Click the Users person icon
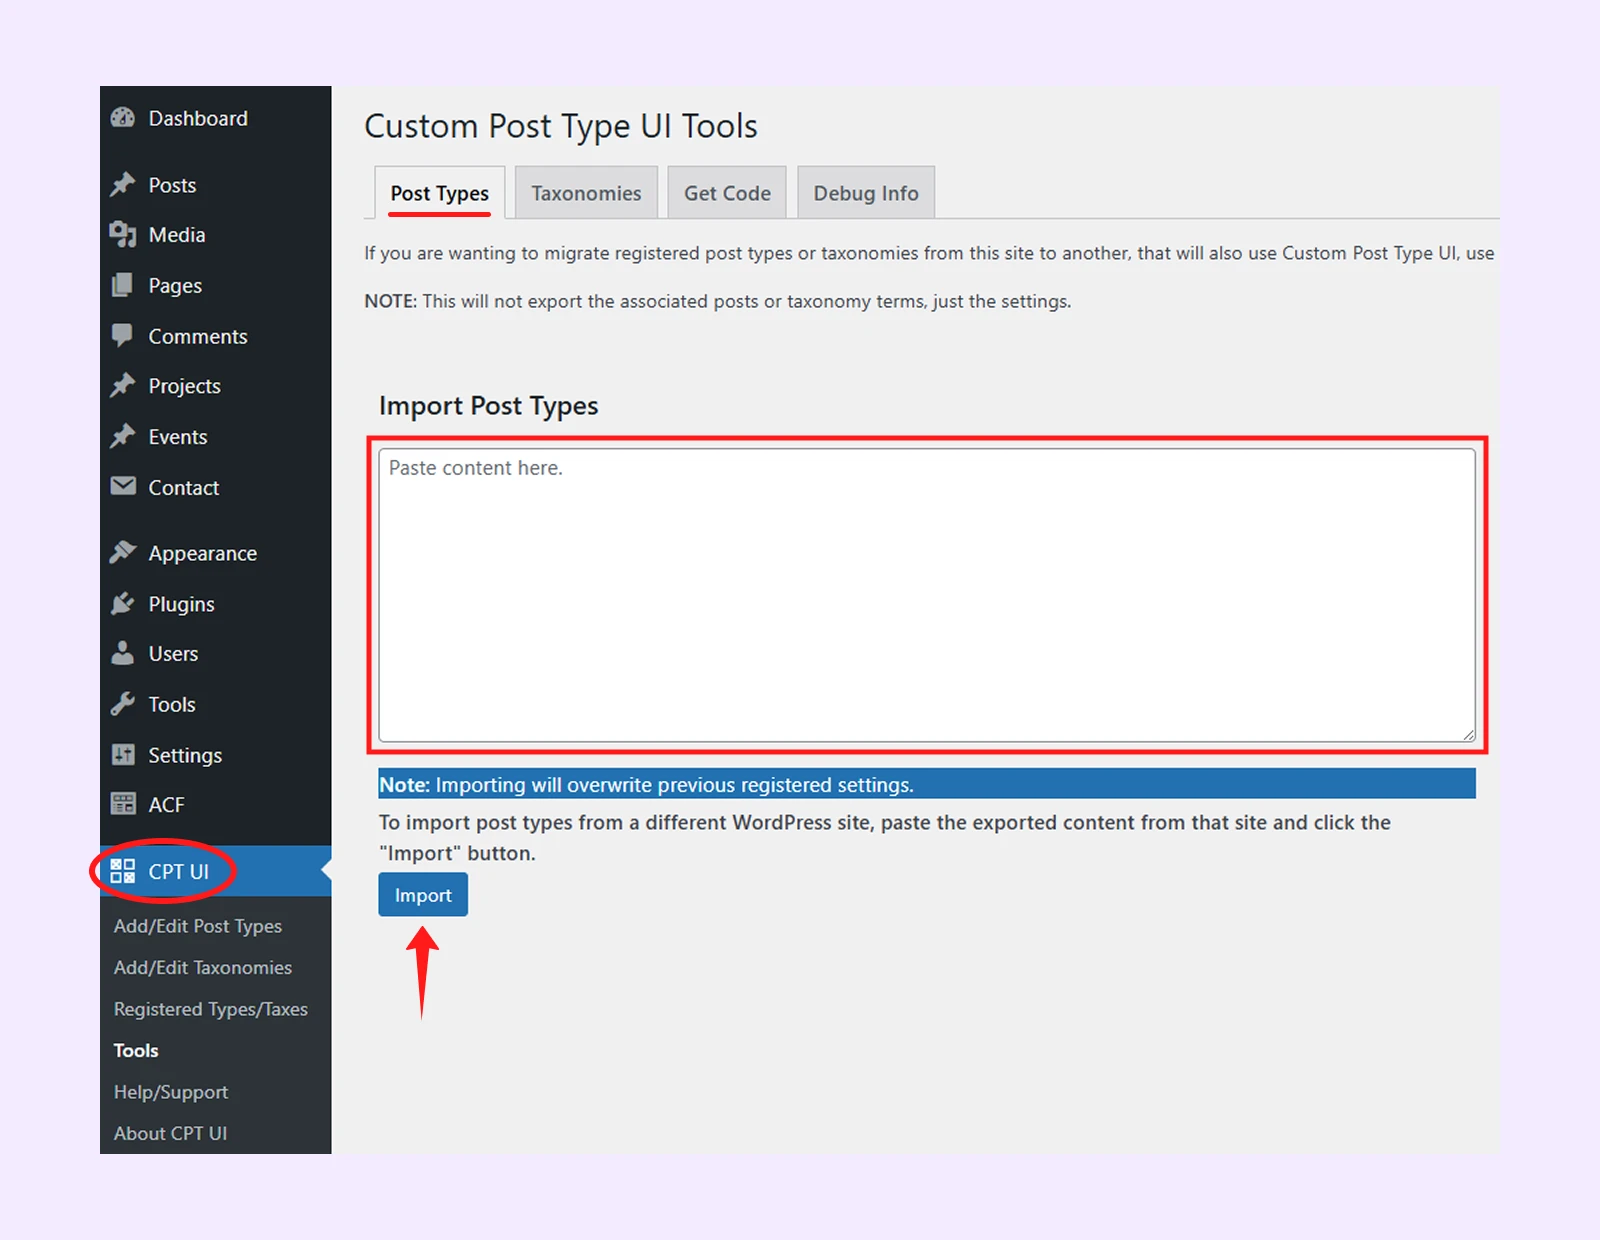Viewport: 1600px width, 1240px height. (123, 654)
